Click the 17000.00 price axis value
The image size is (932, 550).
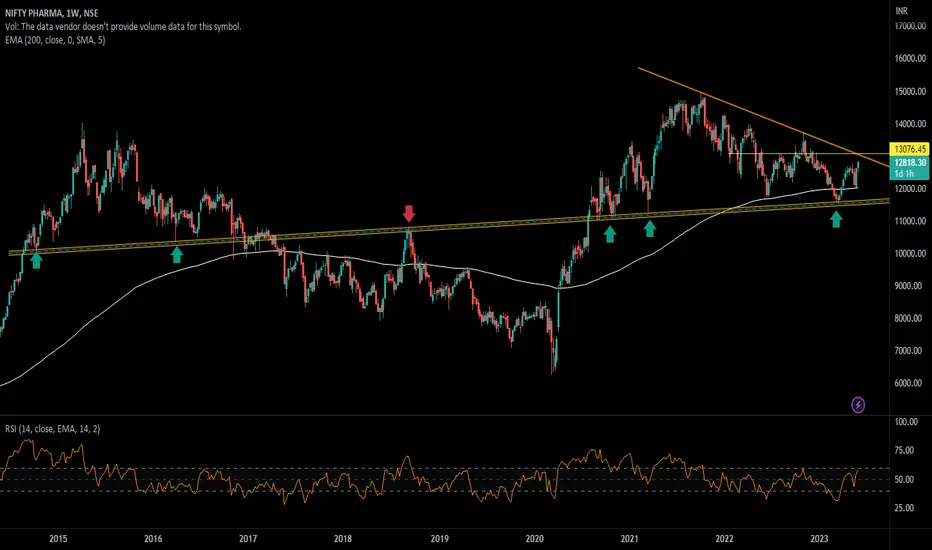910,26
